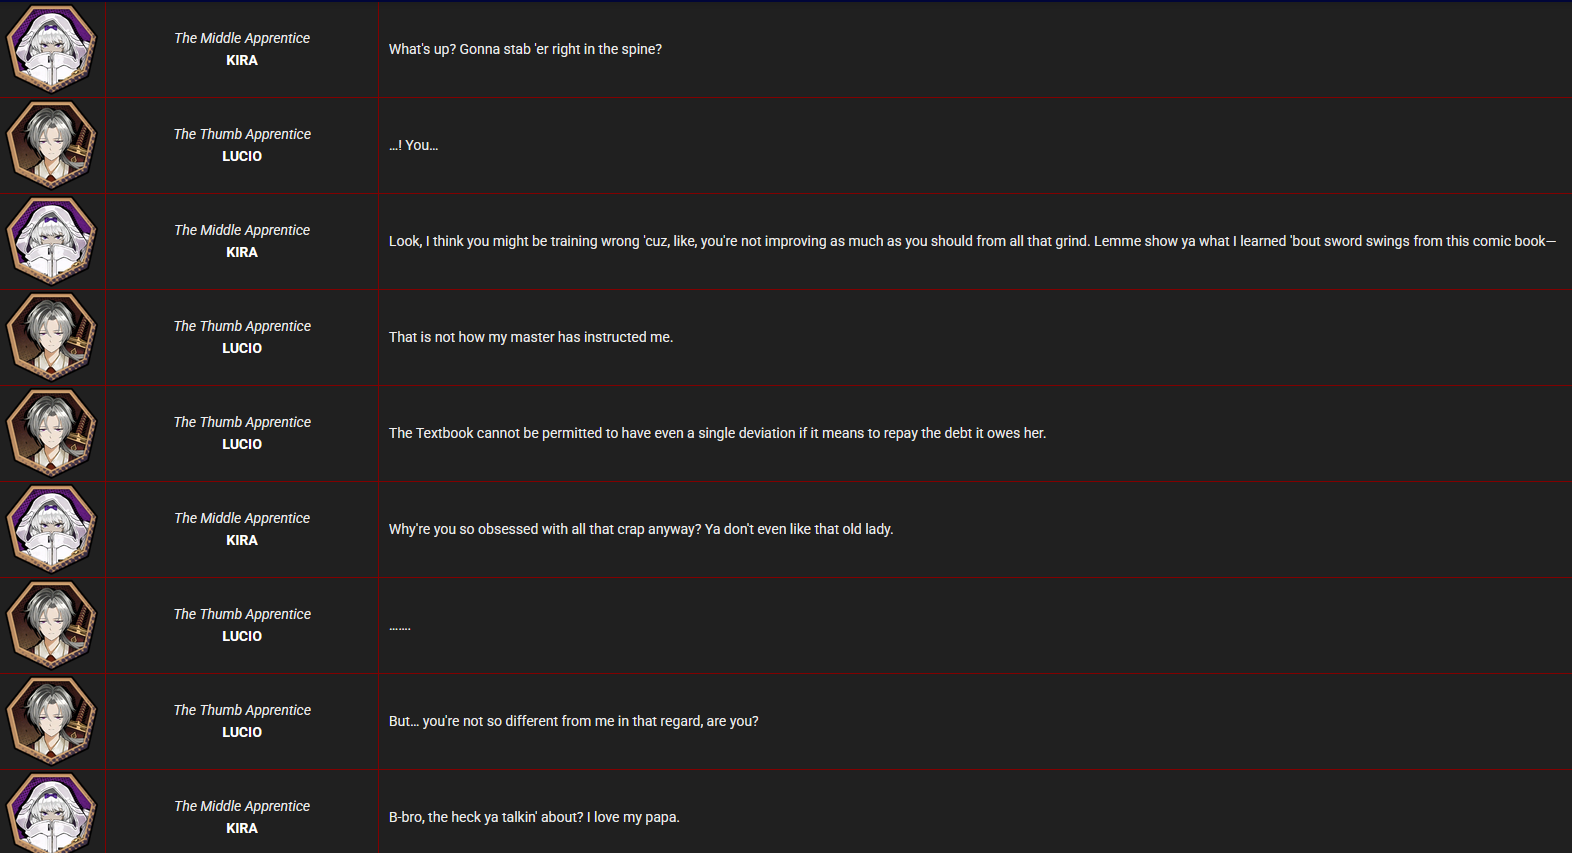Image resolution: width=1572 pixels, height=853 pixels.
Task: Click "That is not how my master has instructed me"
Action: point(531,337)
